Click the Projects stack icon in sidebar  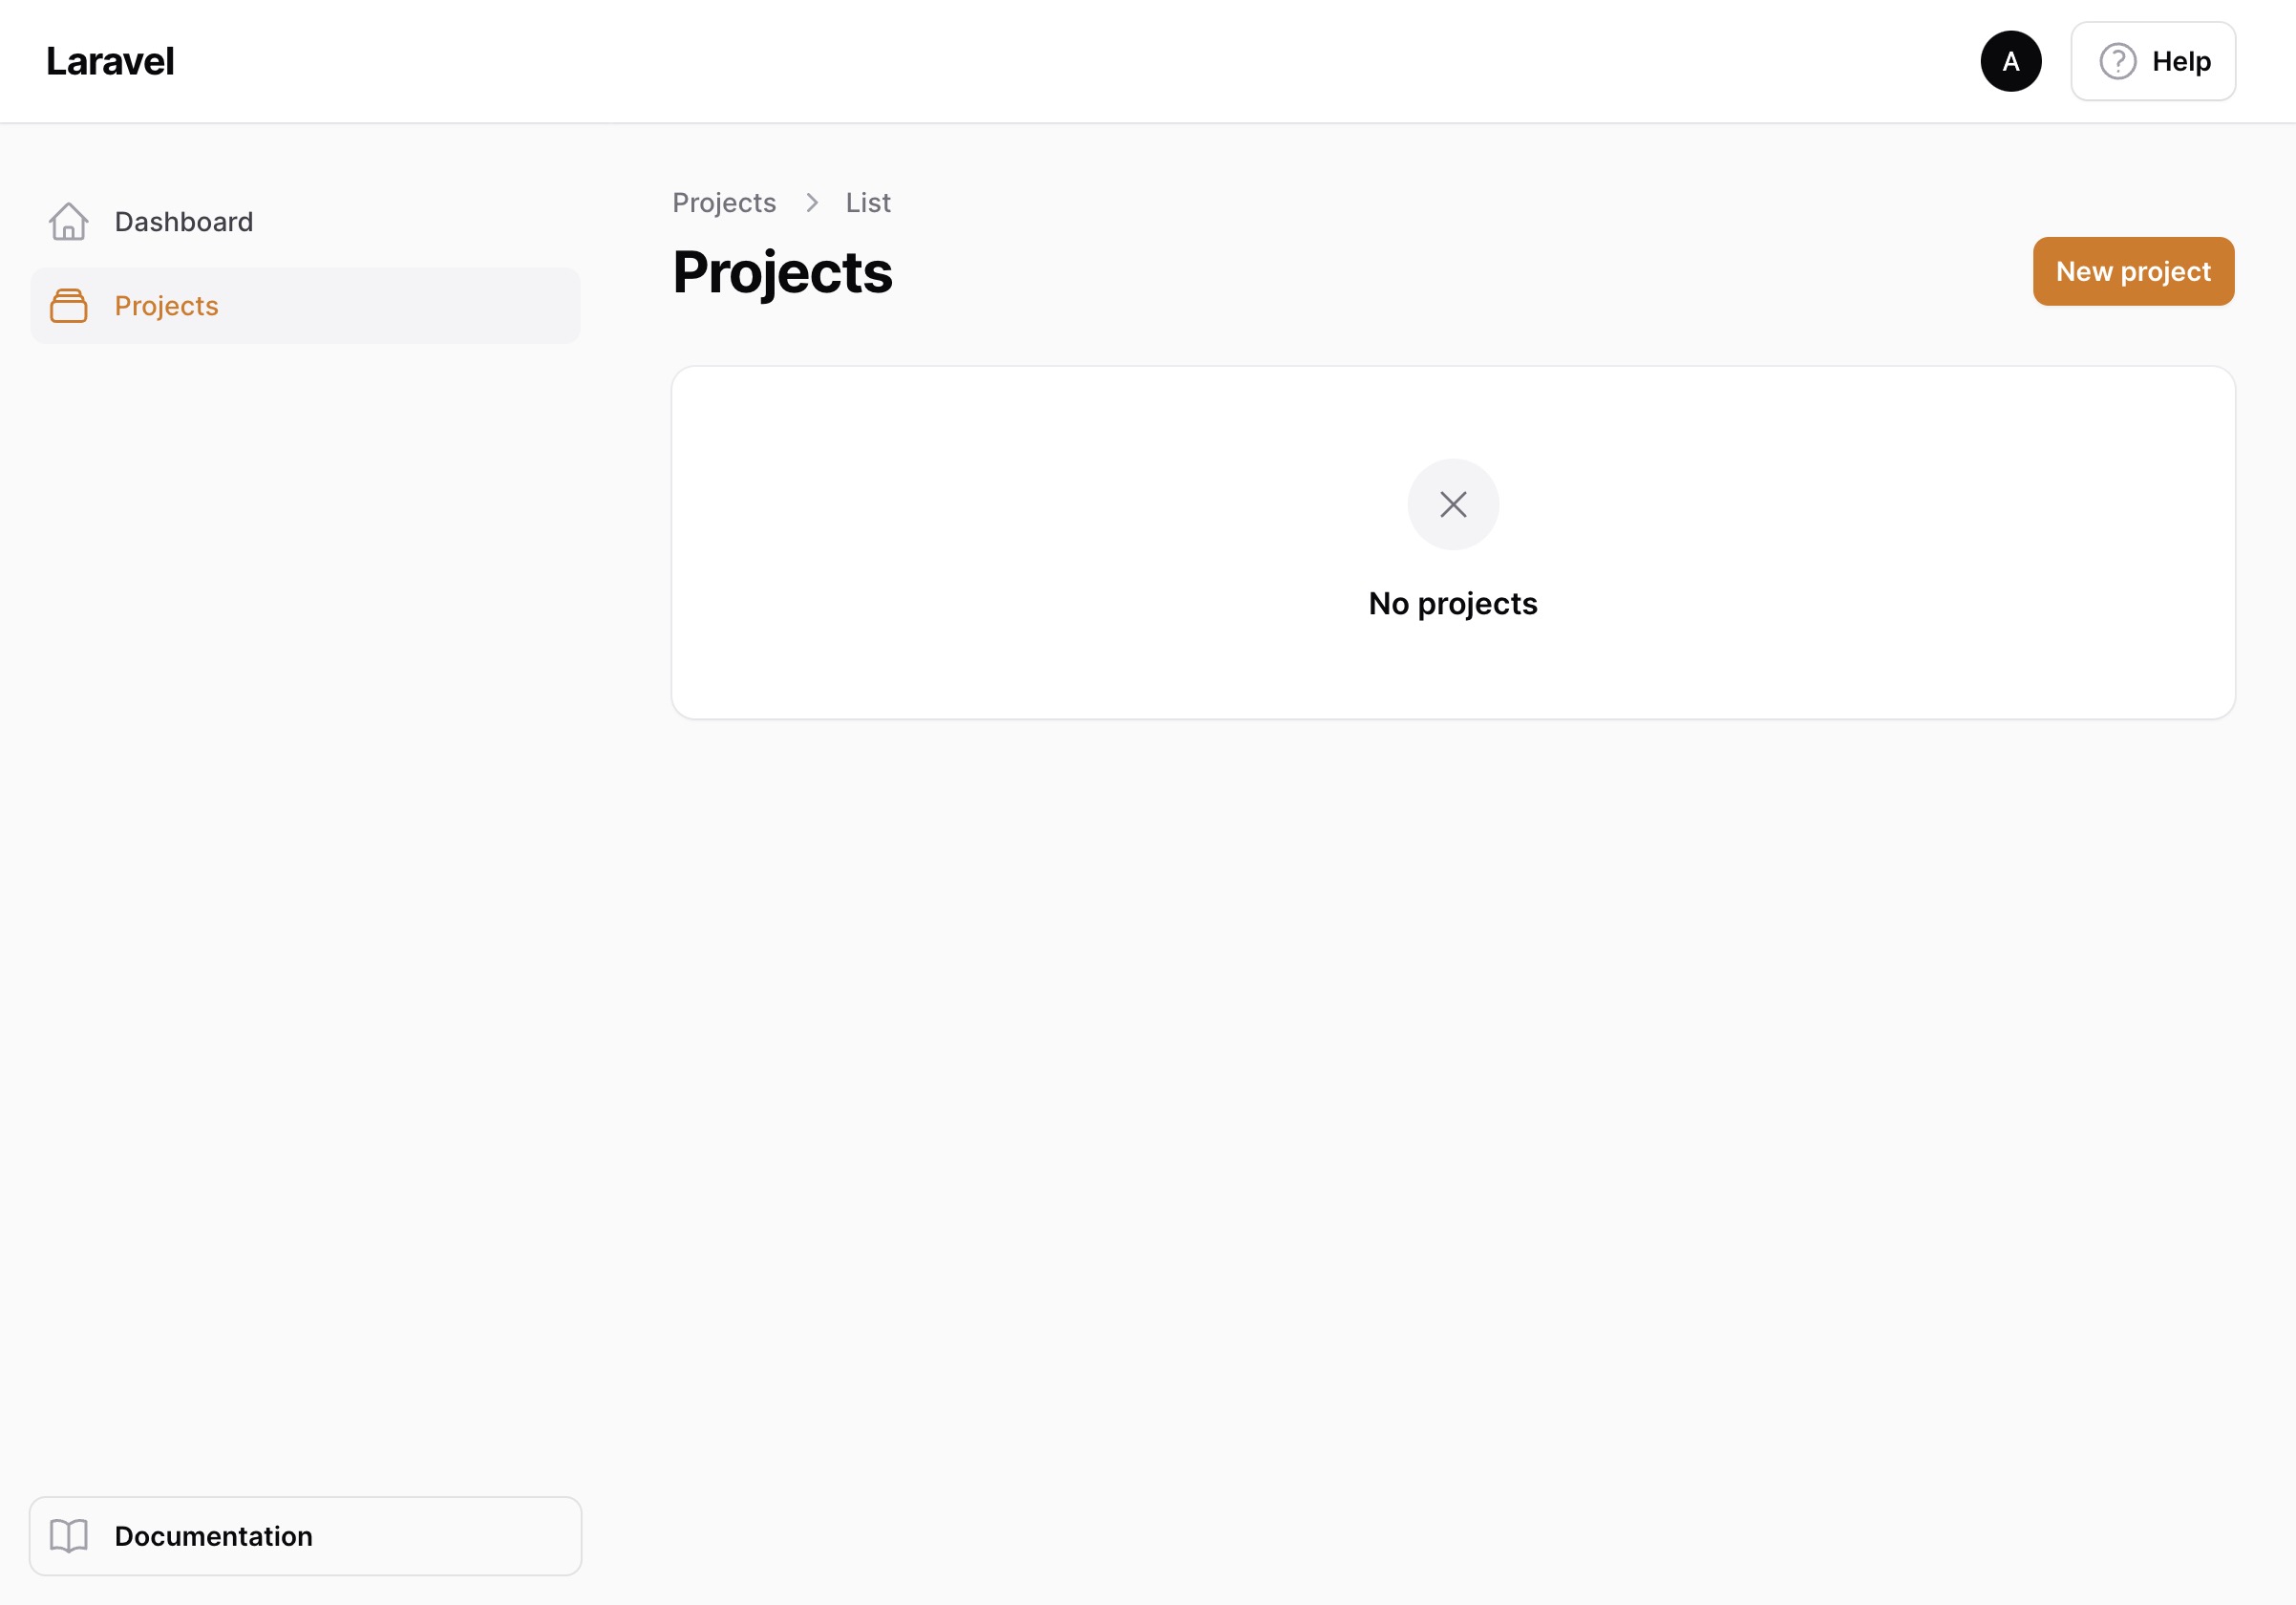click(68, 305)
